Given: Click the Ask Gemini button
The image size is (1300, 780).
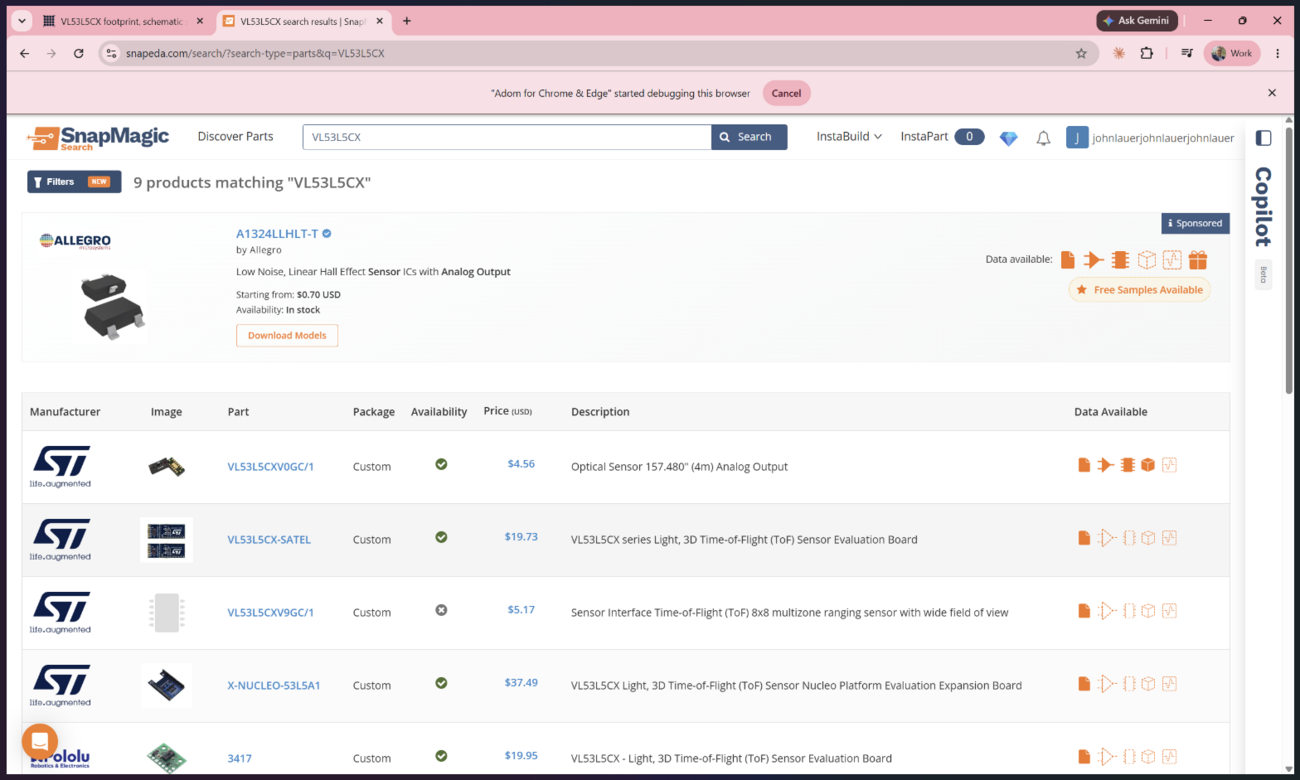Looking at the screenshot, I should coord(1137,20).
